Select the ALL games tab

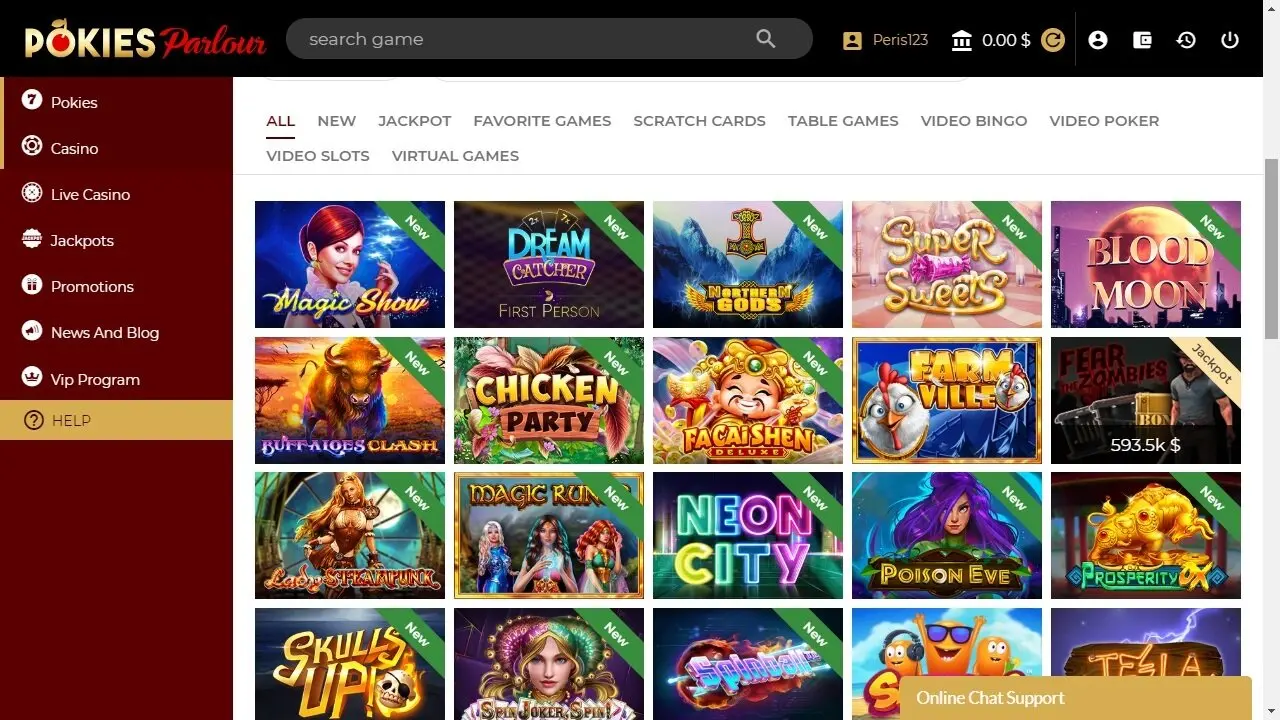click(x=280, y=121)
